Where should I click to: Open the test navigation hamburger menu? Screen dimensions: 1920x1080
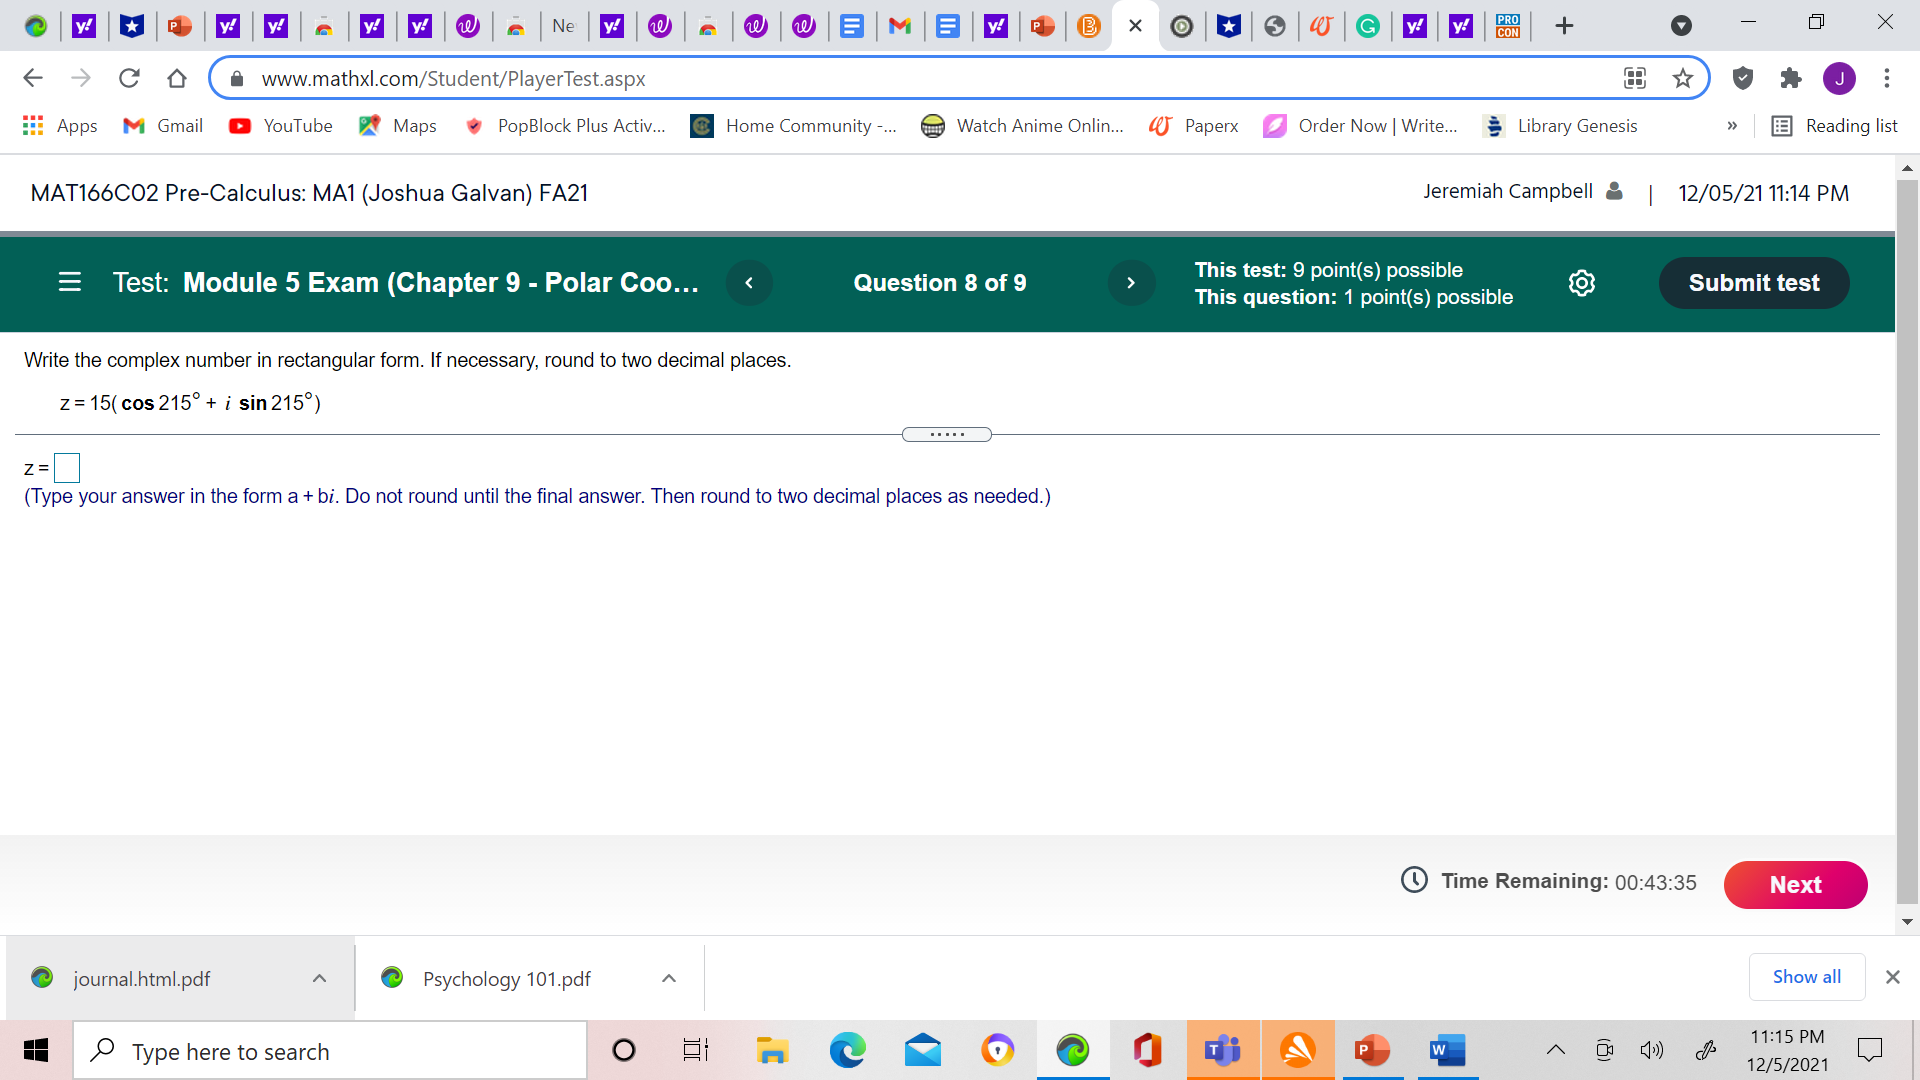[69, 283]
